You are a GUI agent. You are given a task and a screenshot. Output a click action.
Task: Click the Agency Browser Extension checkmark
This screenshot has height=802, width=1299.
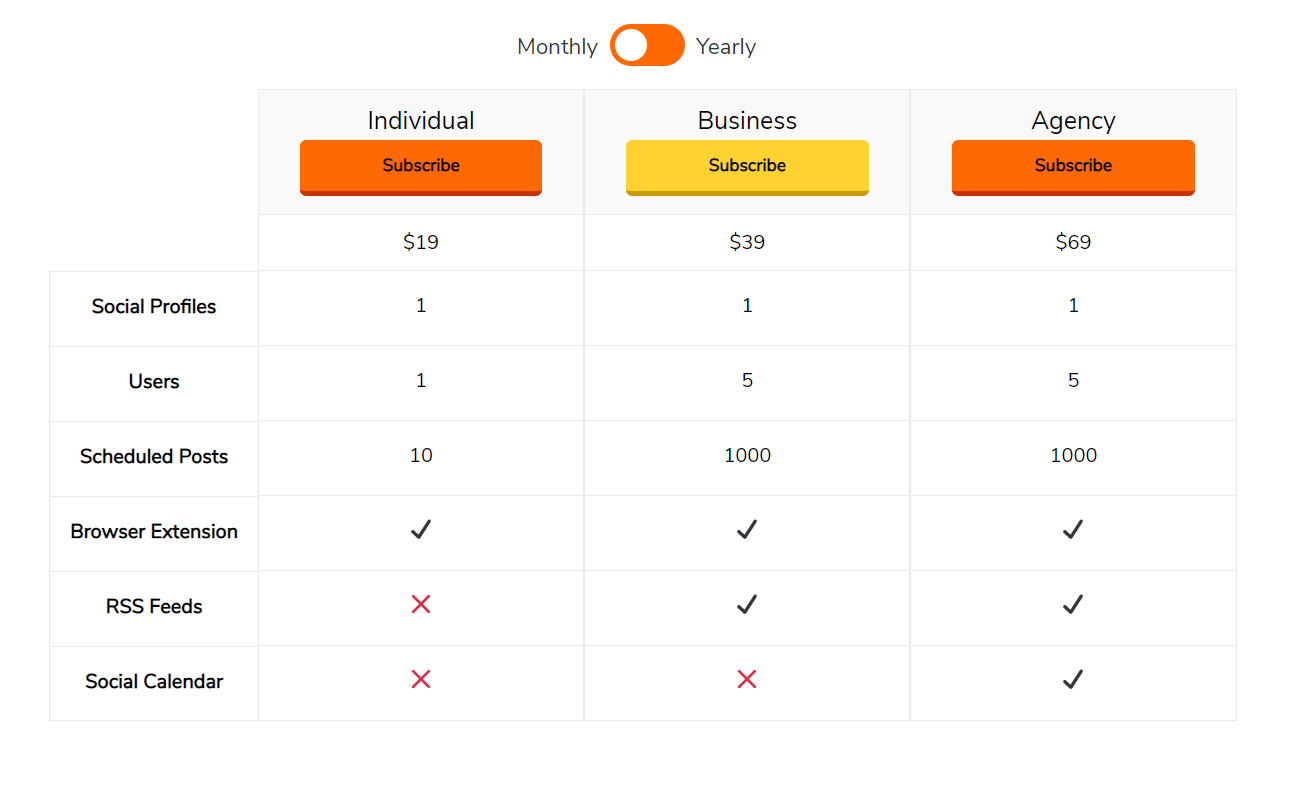pos(1073,530)
